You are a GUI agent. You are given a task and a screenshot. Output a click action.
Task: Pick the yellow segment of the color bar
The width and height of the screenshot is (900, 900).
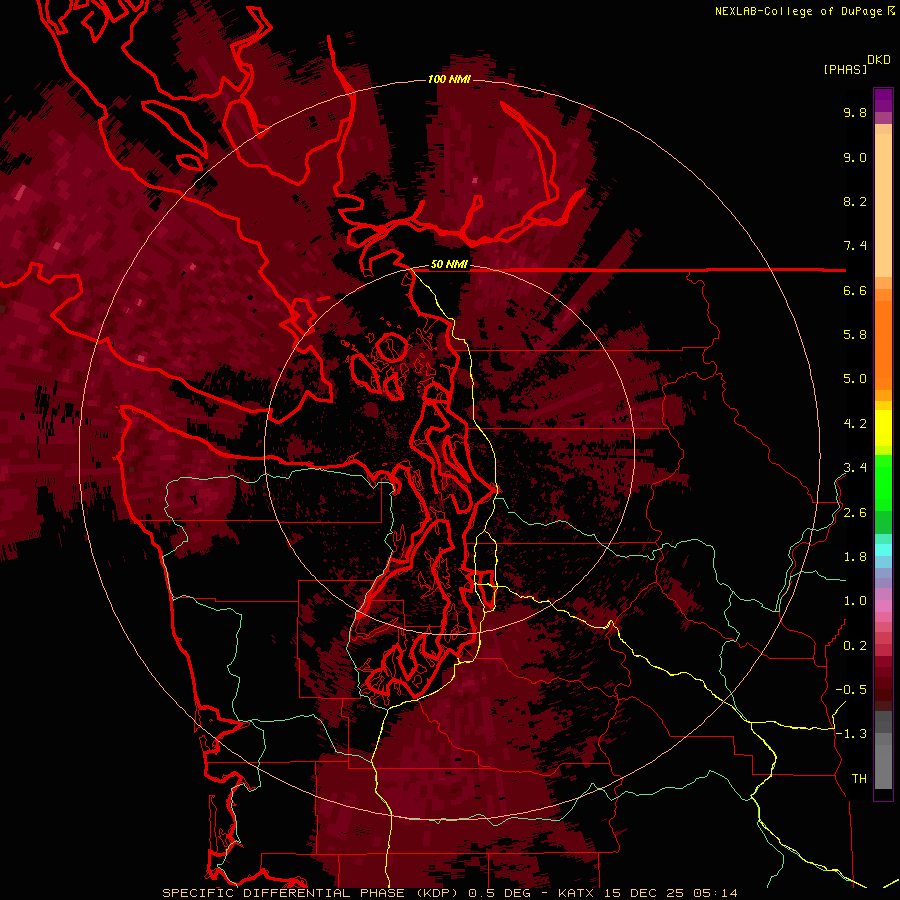click(x=883, y=427)
